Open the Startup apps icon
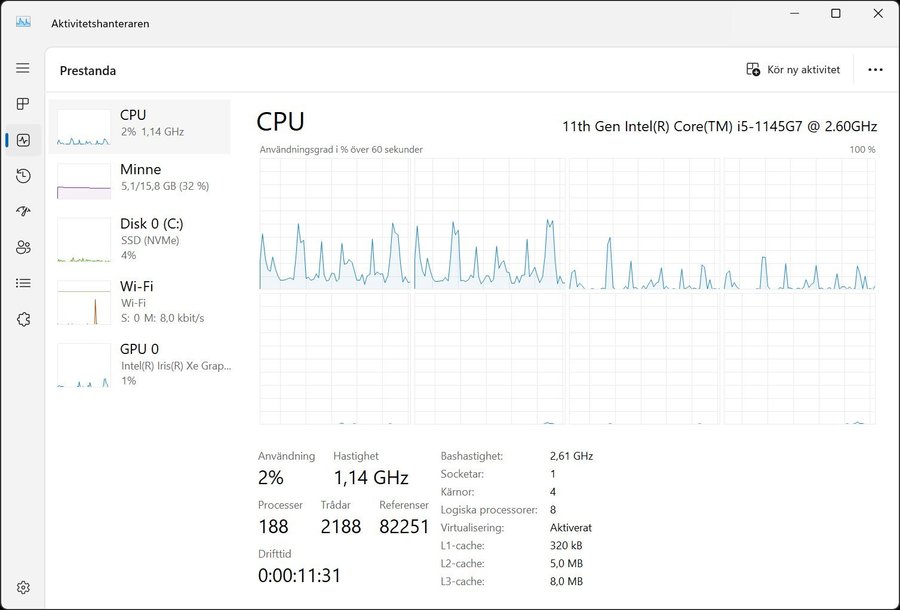900x610 pixels. point(23,212)
